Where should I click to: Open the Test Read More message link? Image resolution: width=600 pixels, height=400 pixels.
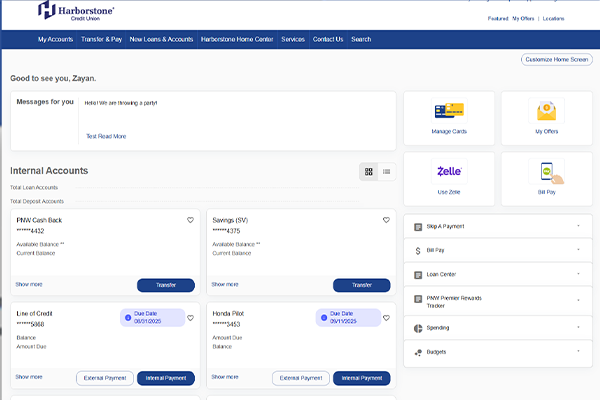click(106, 136)
